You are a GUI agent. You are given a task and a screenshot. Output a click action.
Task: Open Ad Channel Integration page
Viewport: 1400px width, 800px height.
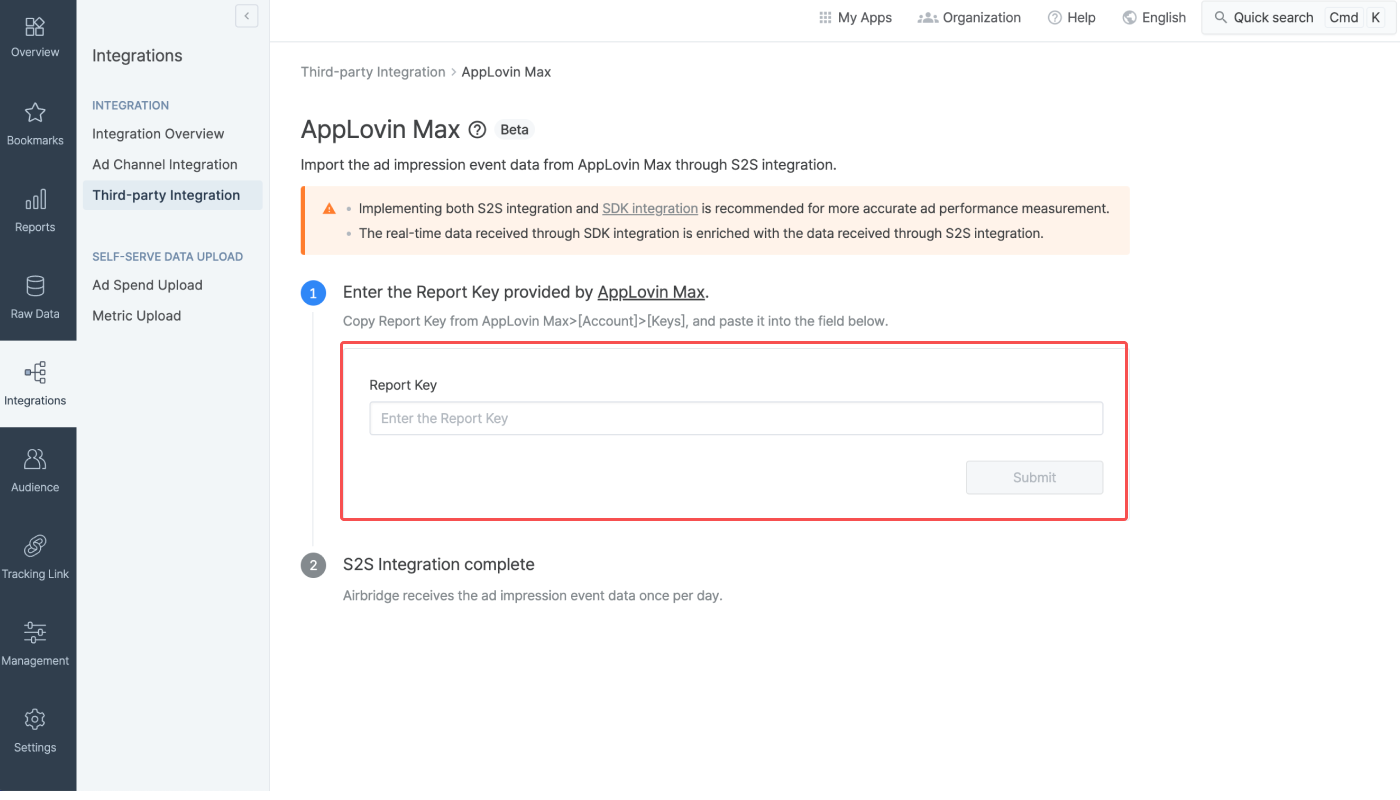click(165, 165)
